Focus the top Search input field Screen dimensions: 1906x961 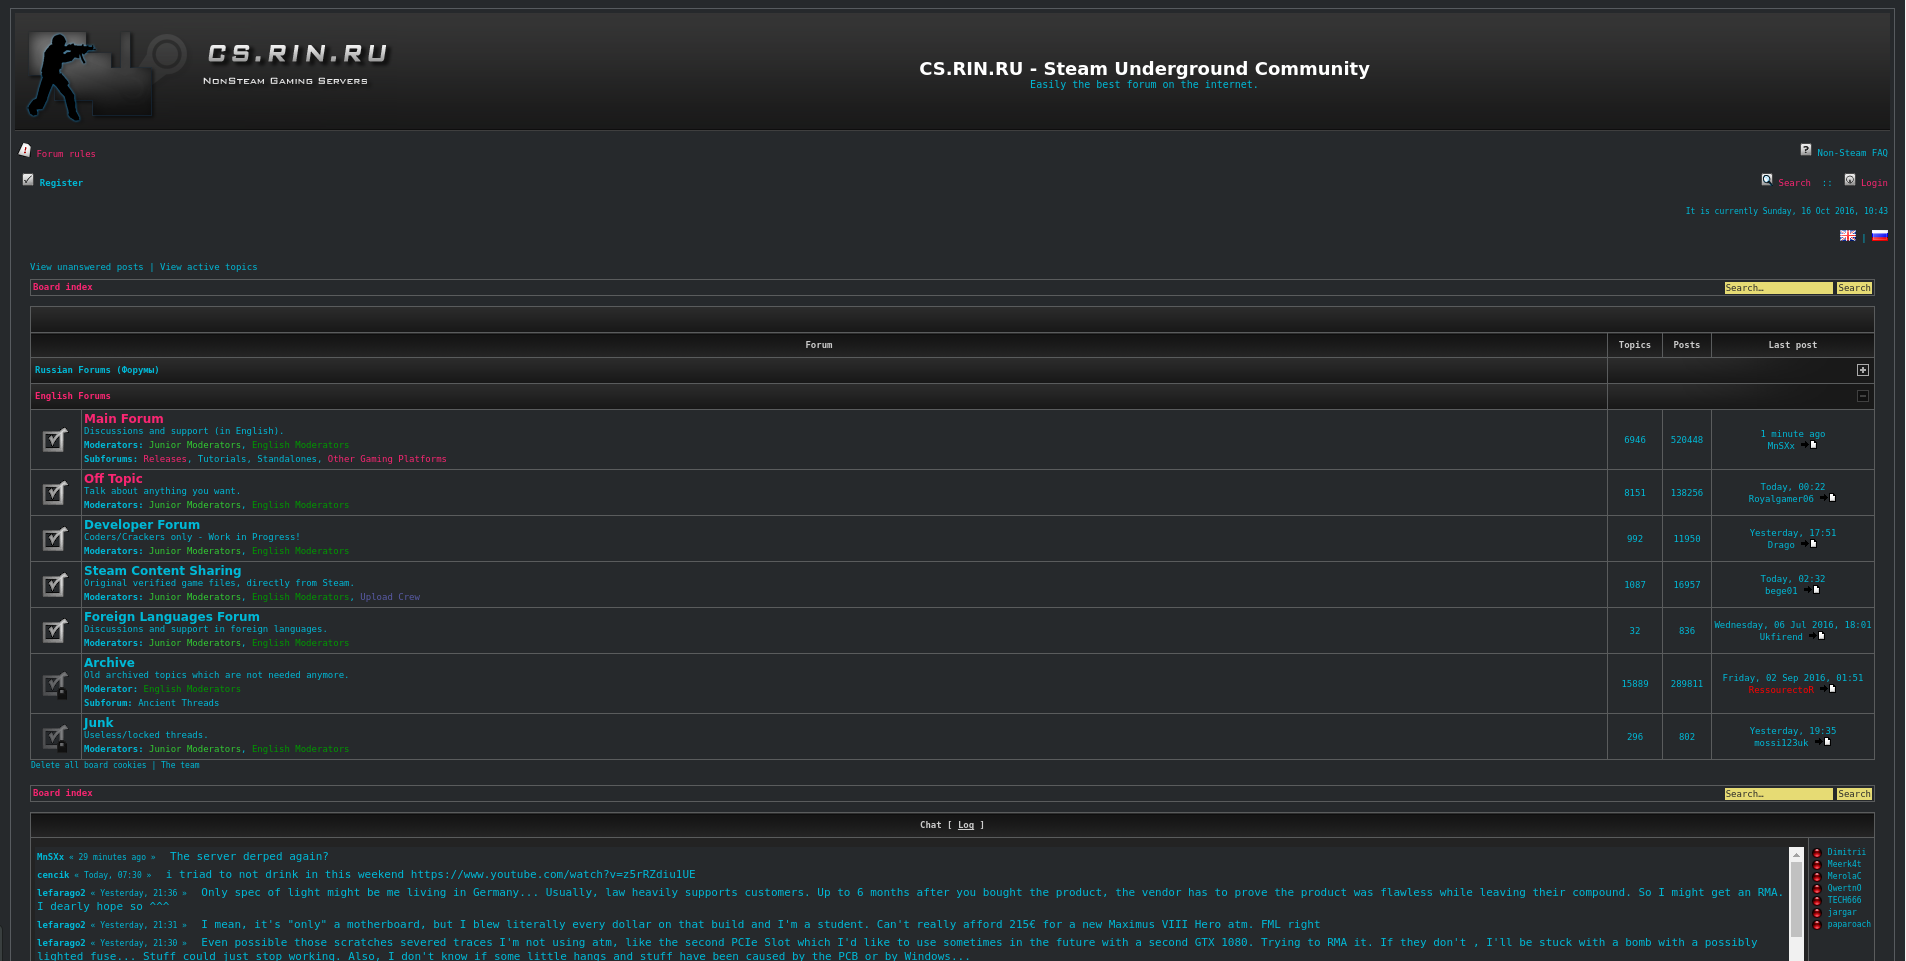tap(1778, 288)
